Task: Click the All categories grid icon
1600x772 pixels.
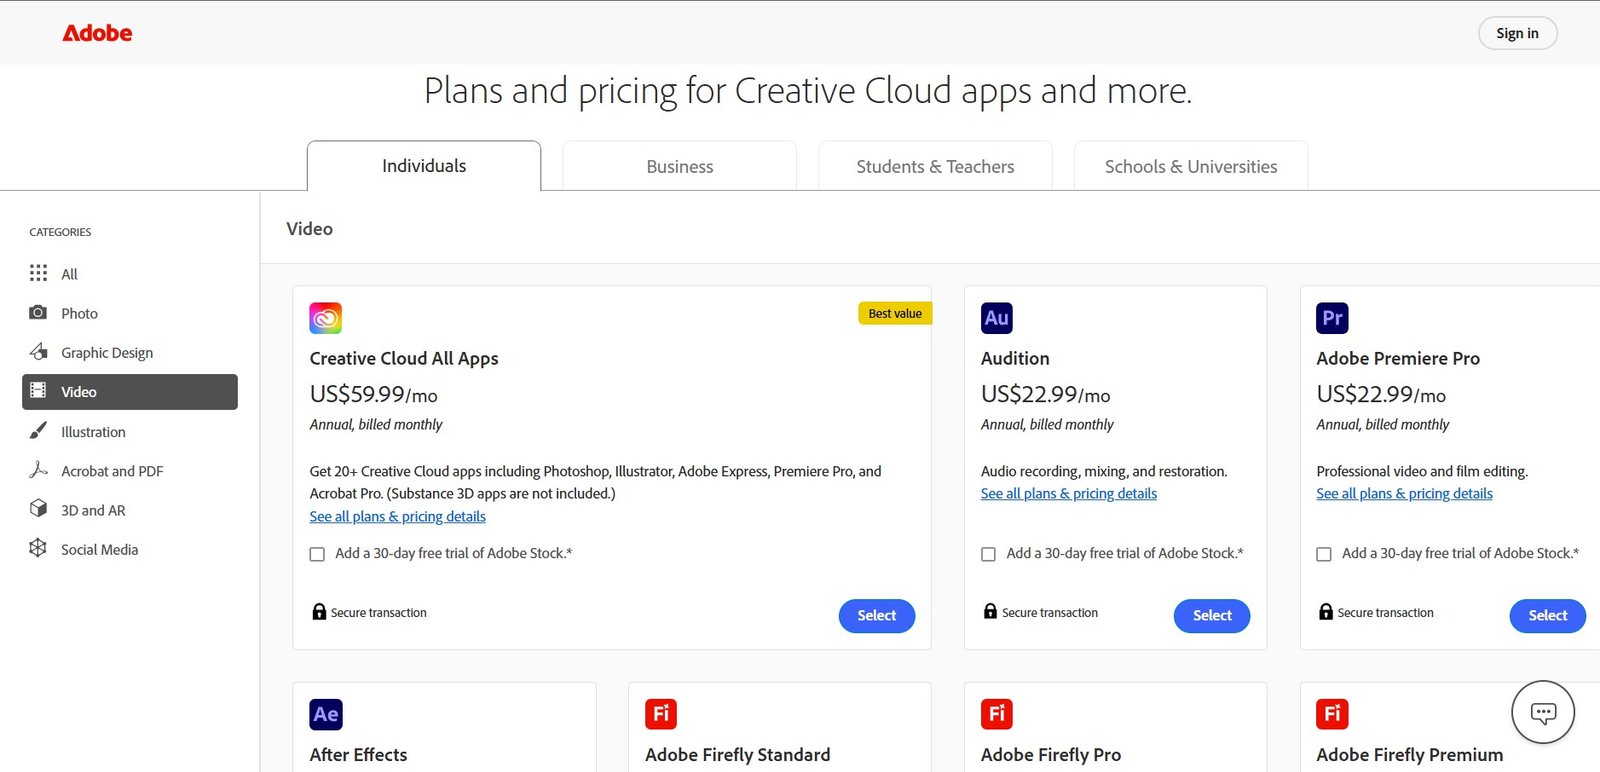Action: tap(38, 273)
